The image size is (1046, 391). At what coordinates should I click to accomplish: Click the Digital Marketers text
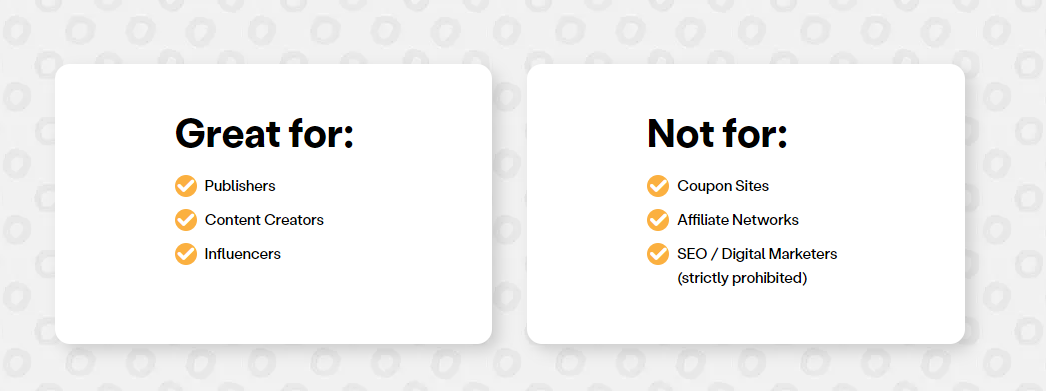point(779,254)
